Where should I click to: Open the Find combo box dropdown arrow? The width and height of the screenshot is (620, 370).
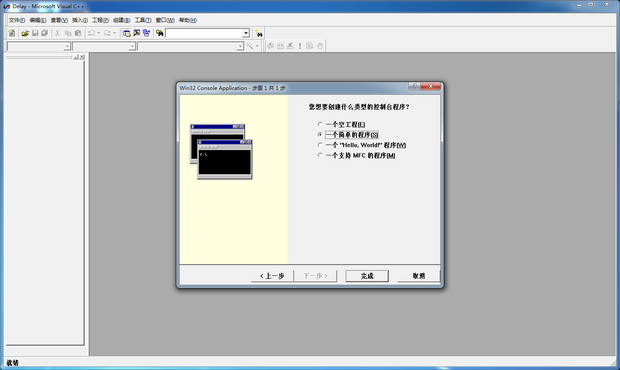click(x=246, y=34)
